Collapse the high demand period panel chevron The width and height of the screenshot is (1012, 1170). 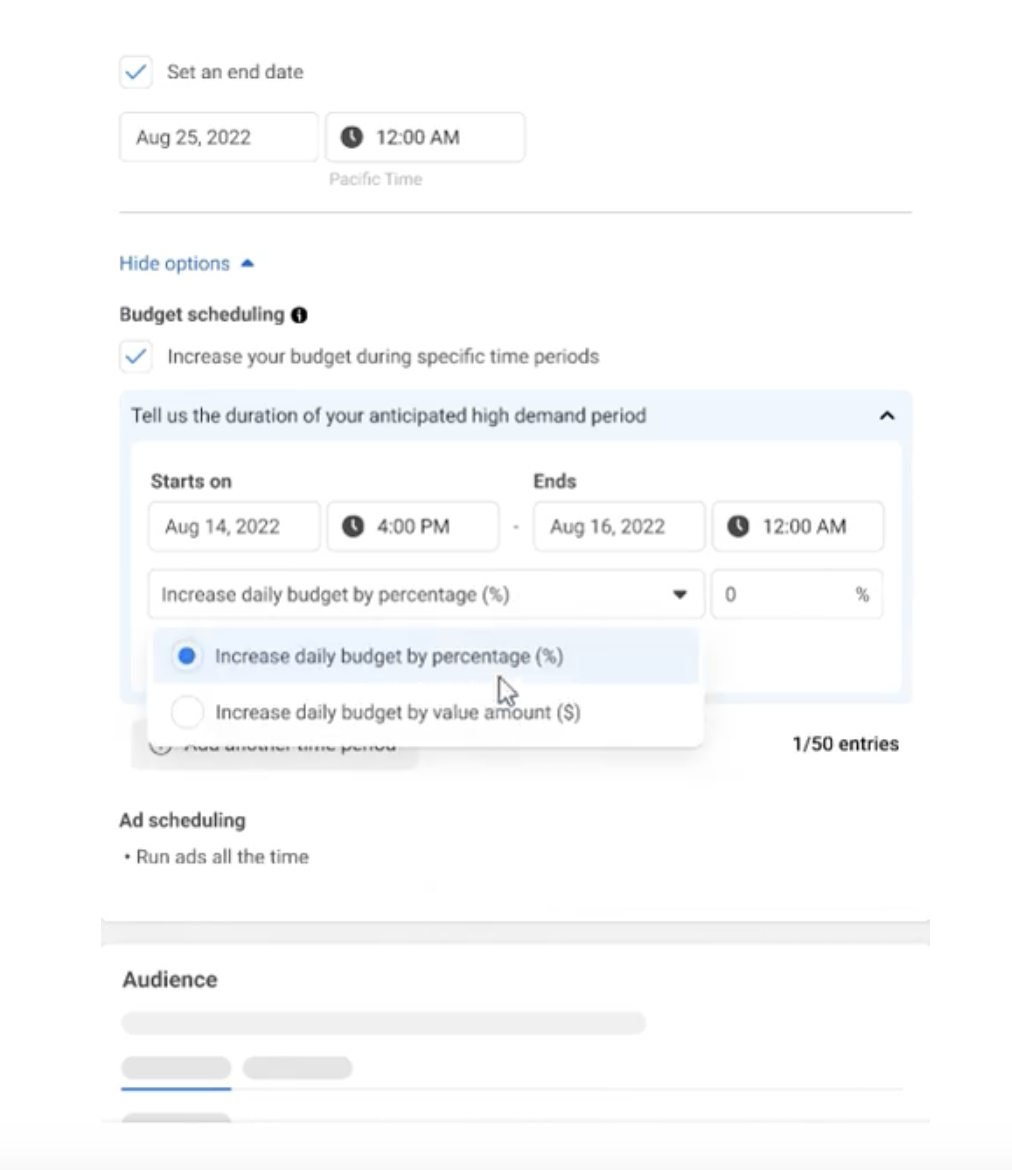click(x=886, y=416)
